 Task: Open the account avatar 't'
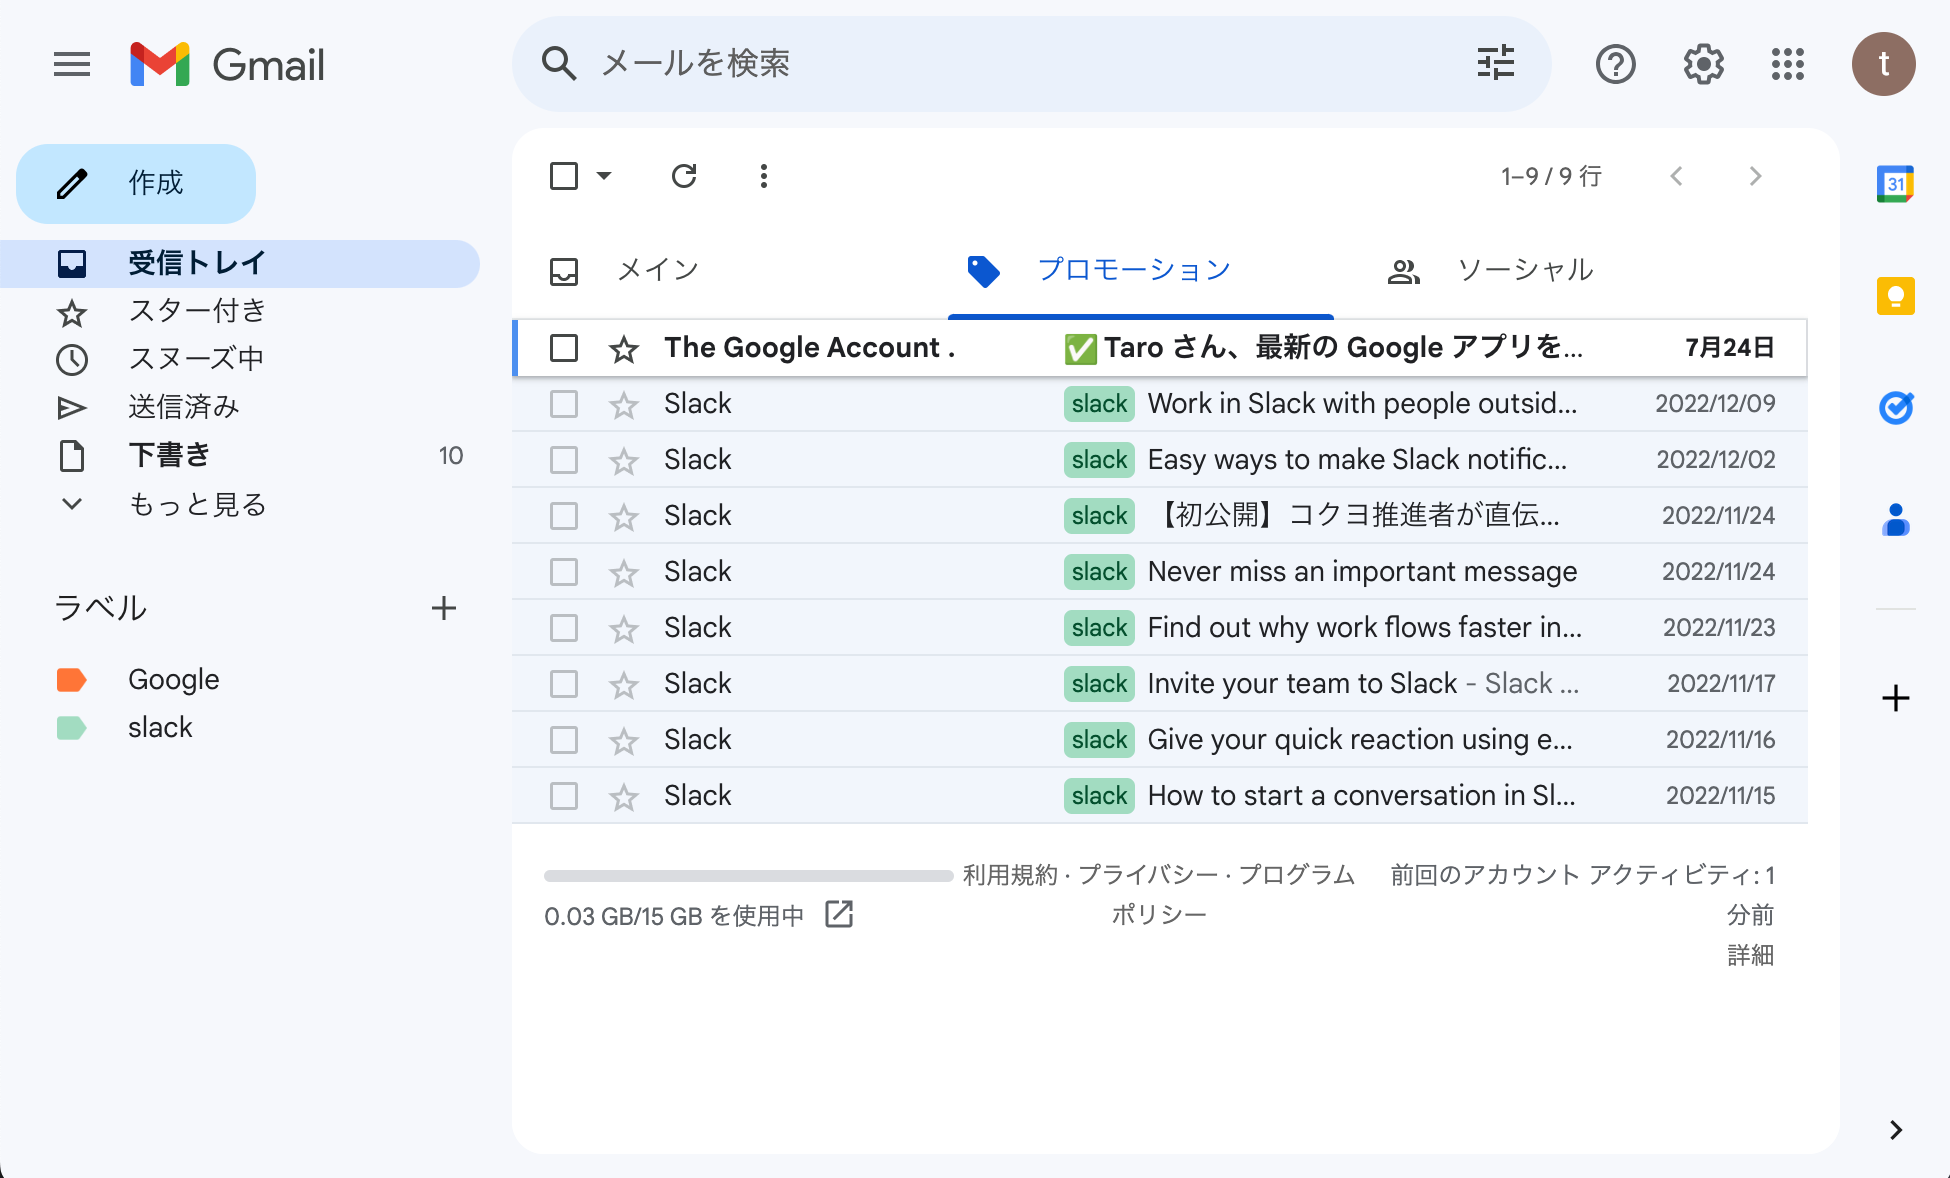[1883, 64]
